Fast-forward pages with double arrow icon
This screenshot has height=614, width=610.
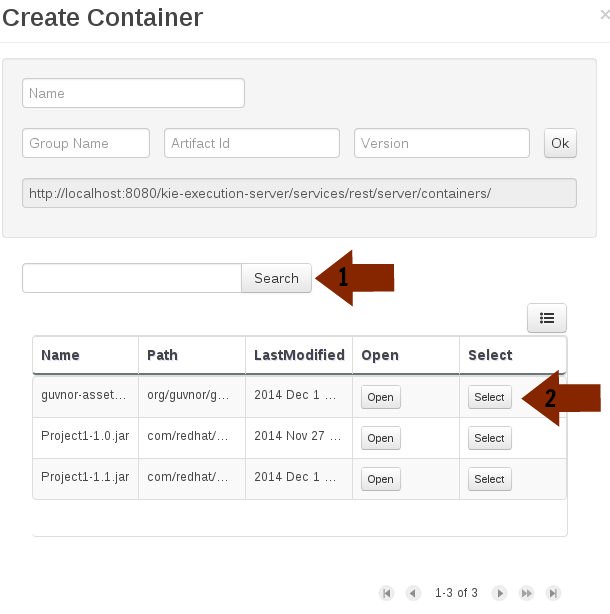(x=527, y=593)
